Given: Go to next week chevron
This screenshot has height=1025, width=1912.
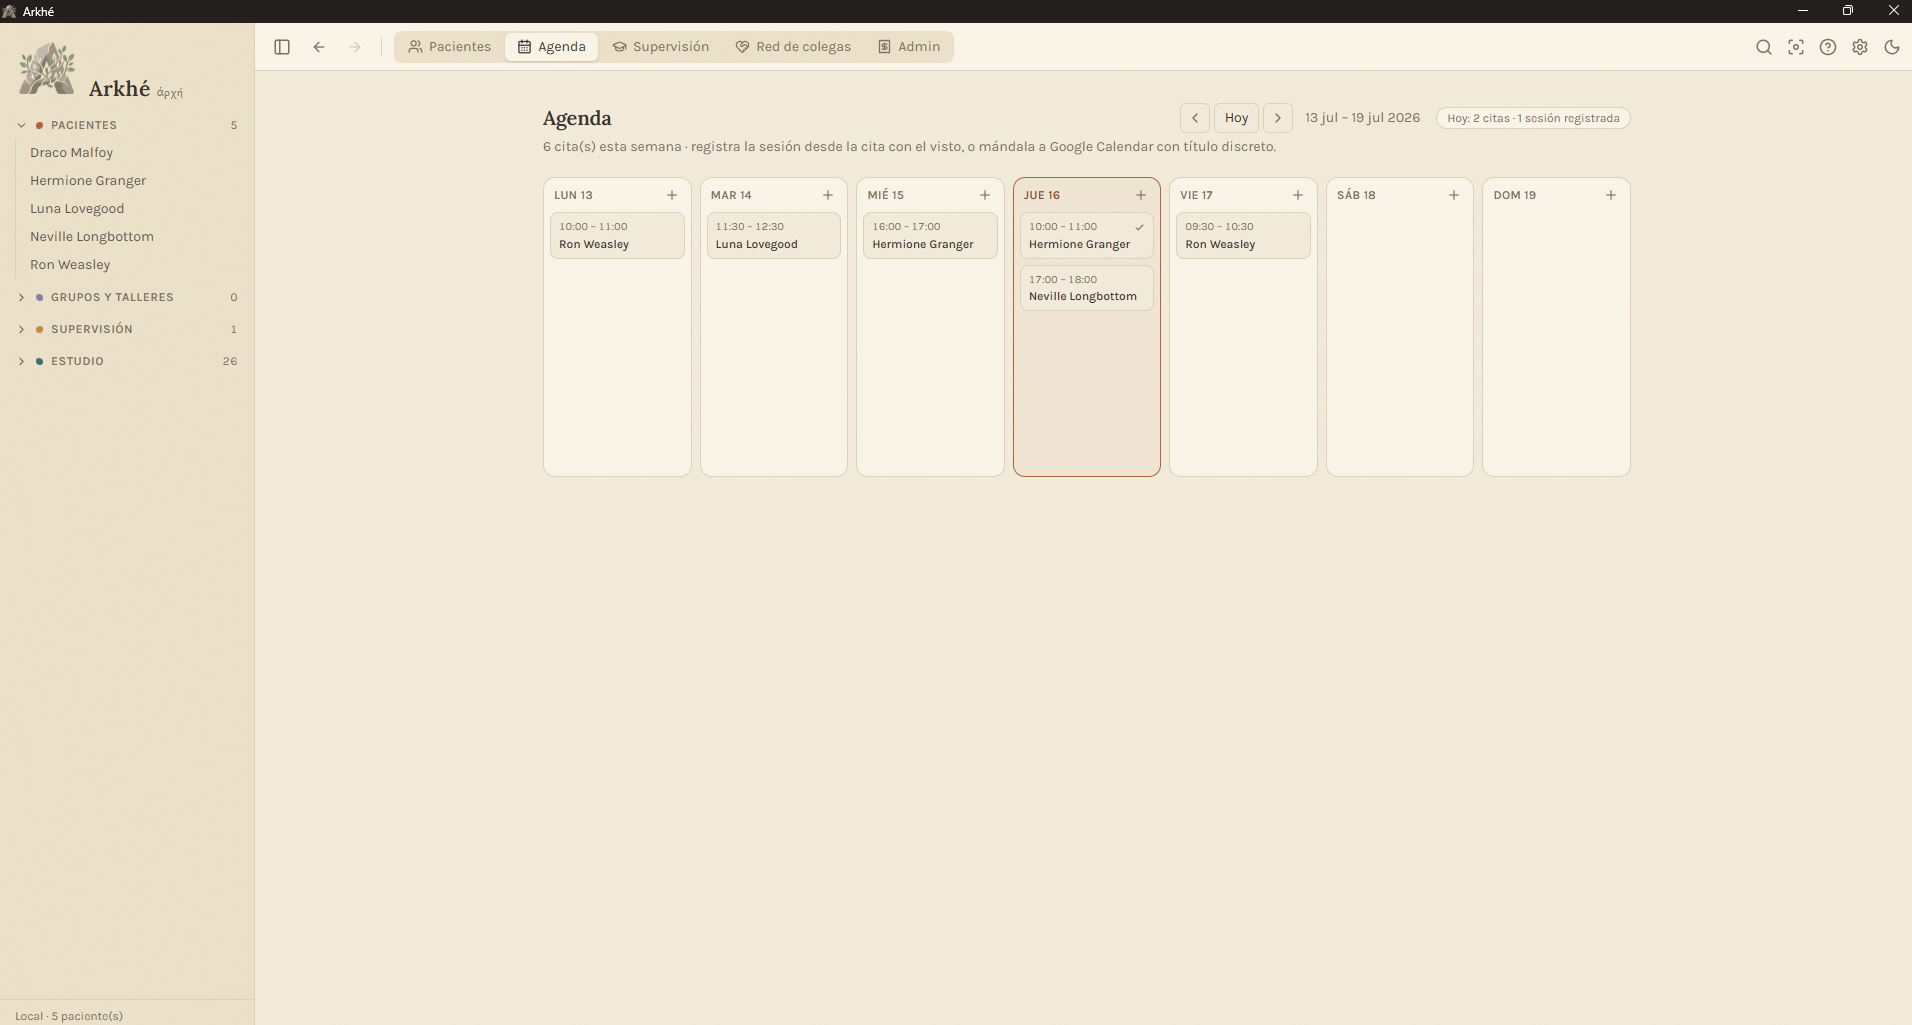Looking at the screenshot, I should 1278,118.
